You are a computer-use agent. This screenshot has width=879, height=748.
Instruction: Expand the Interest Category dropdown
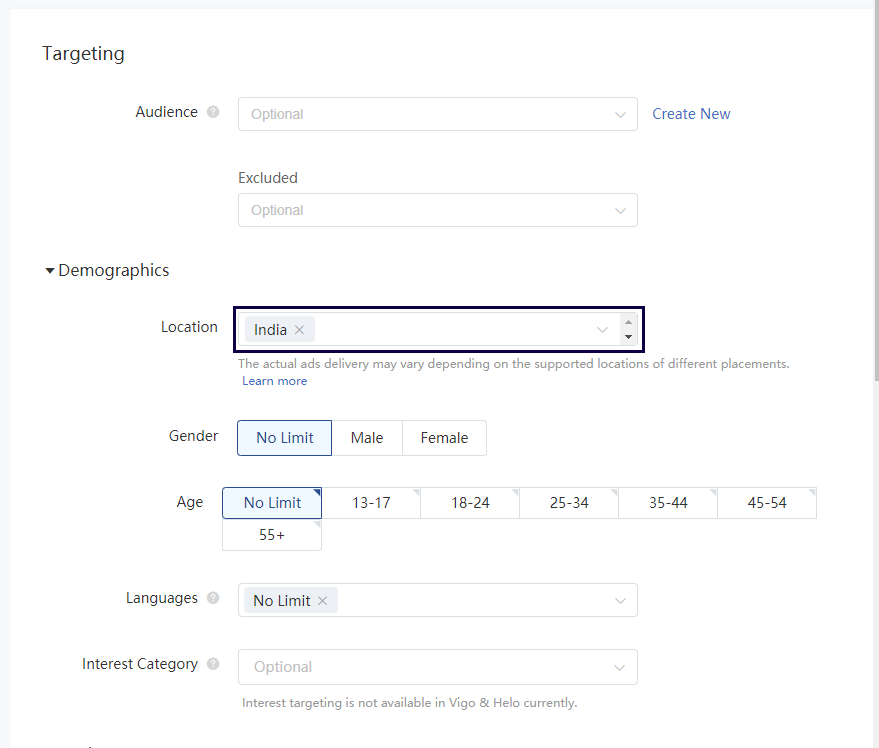(x=437, y=667)
